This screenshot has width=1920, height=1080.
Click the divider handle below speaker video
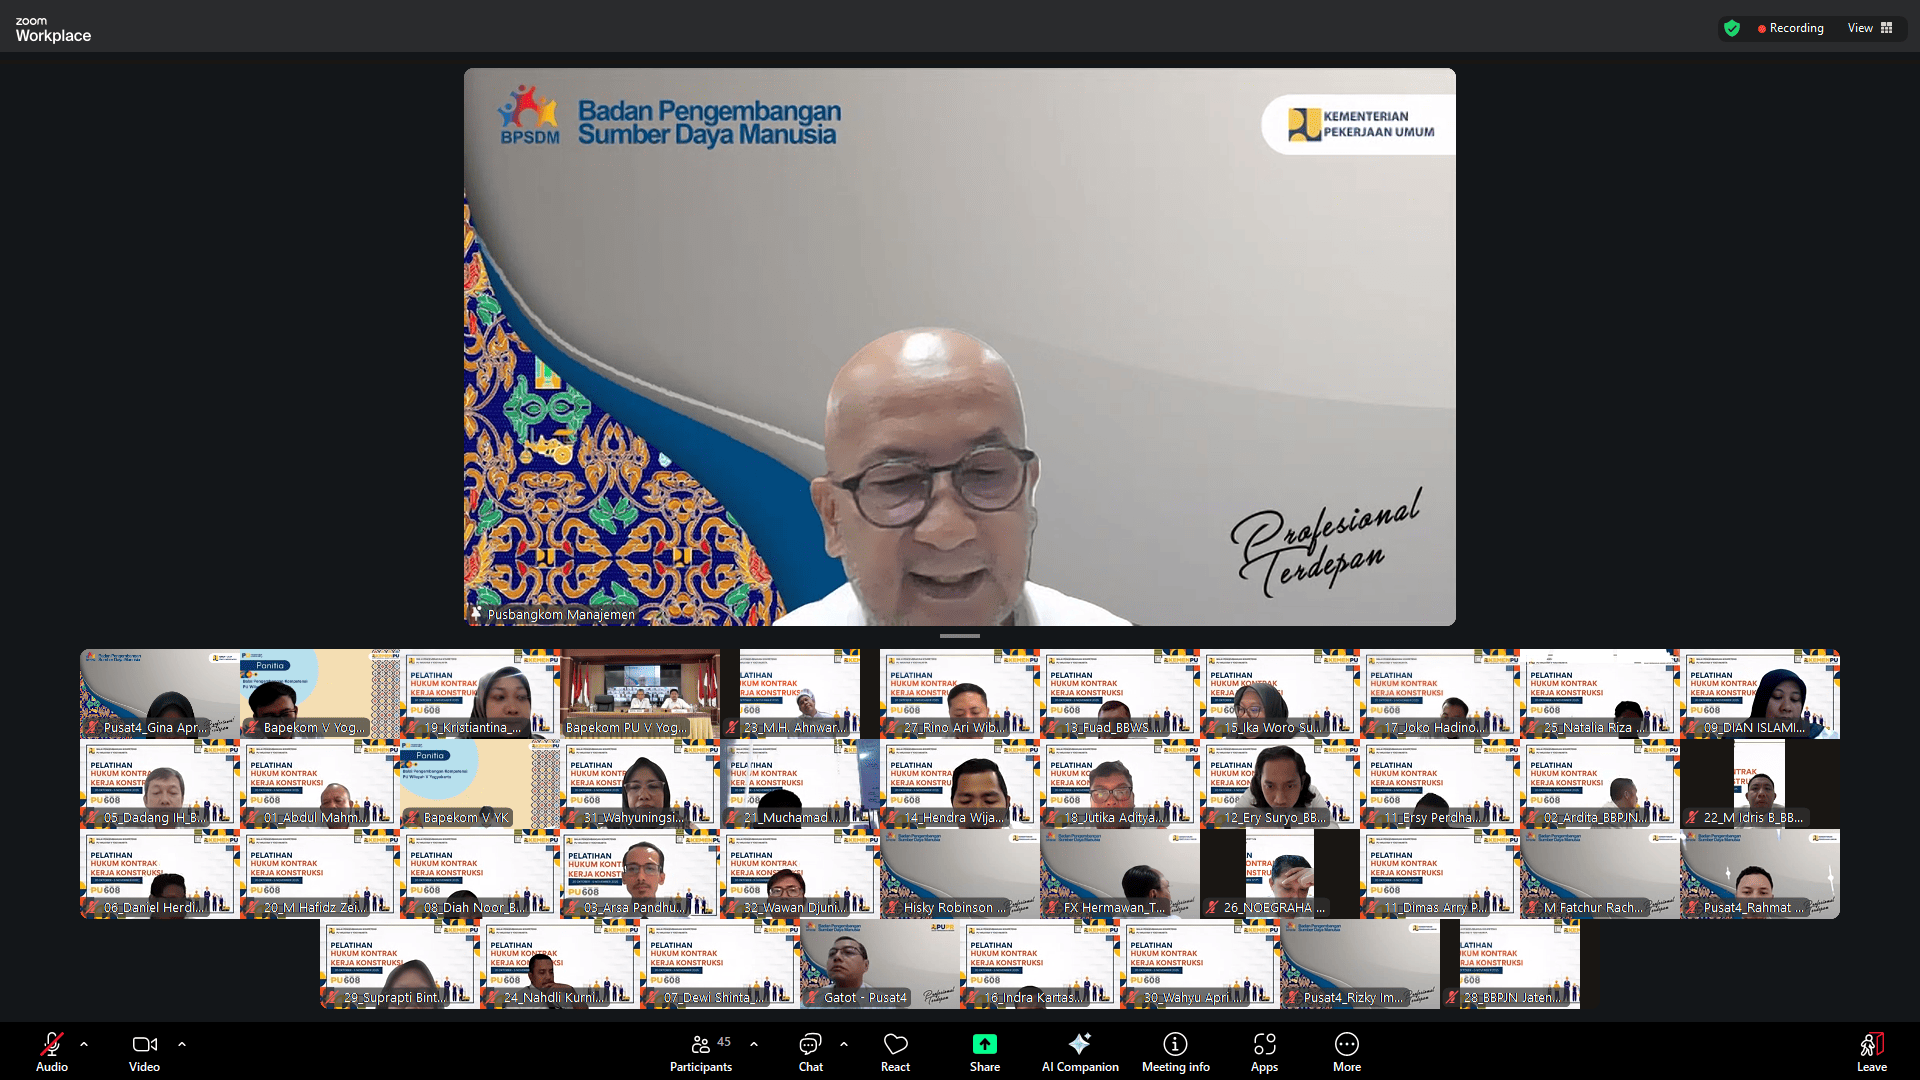tap(959, 636)
